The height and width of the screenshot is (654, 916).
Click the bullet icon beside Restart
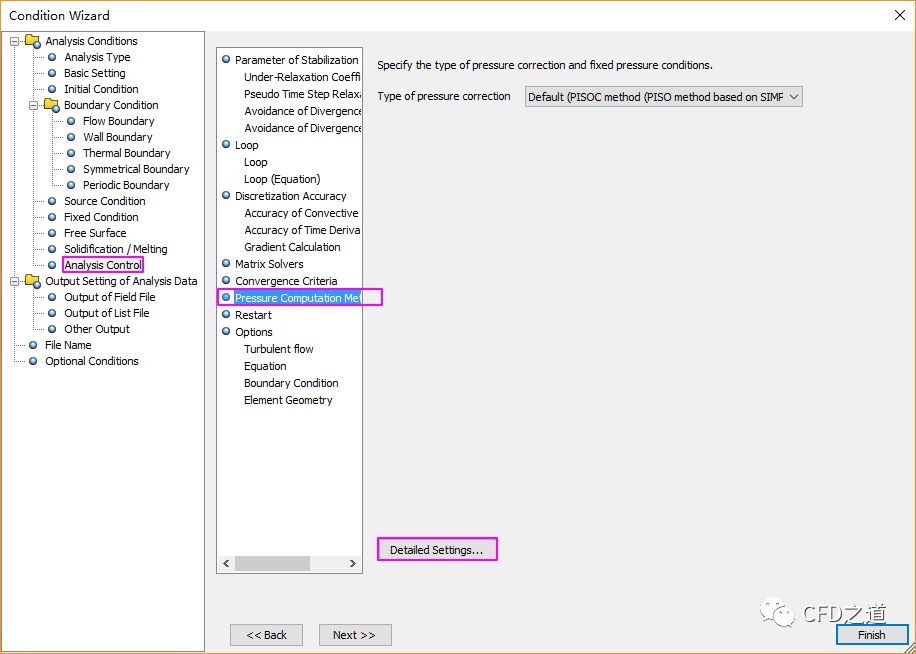226,315
